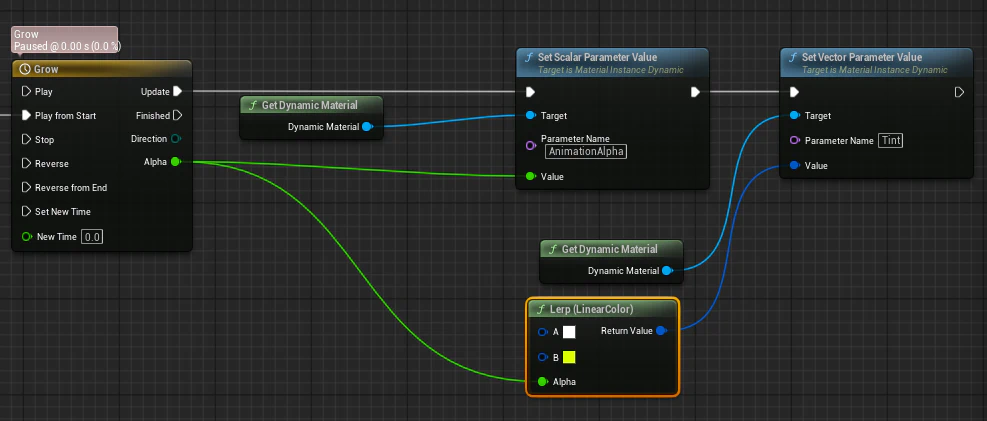
Task: Click the Set New Time exec pin
Action: (x=26, y=211)
